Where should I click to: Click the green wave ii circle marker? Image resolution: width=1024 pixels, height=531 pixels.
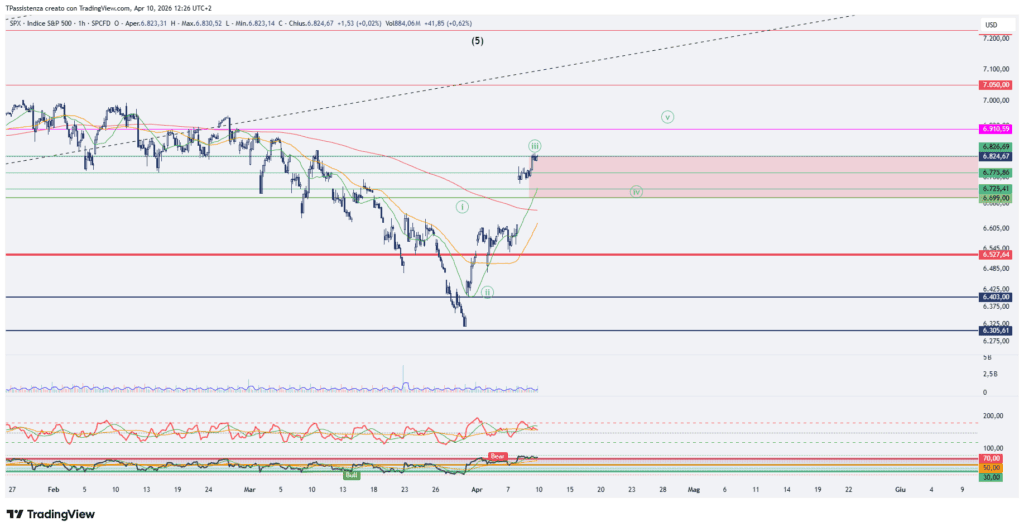click(487, 292)
